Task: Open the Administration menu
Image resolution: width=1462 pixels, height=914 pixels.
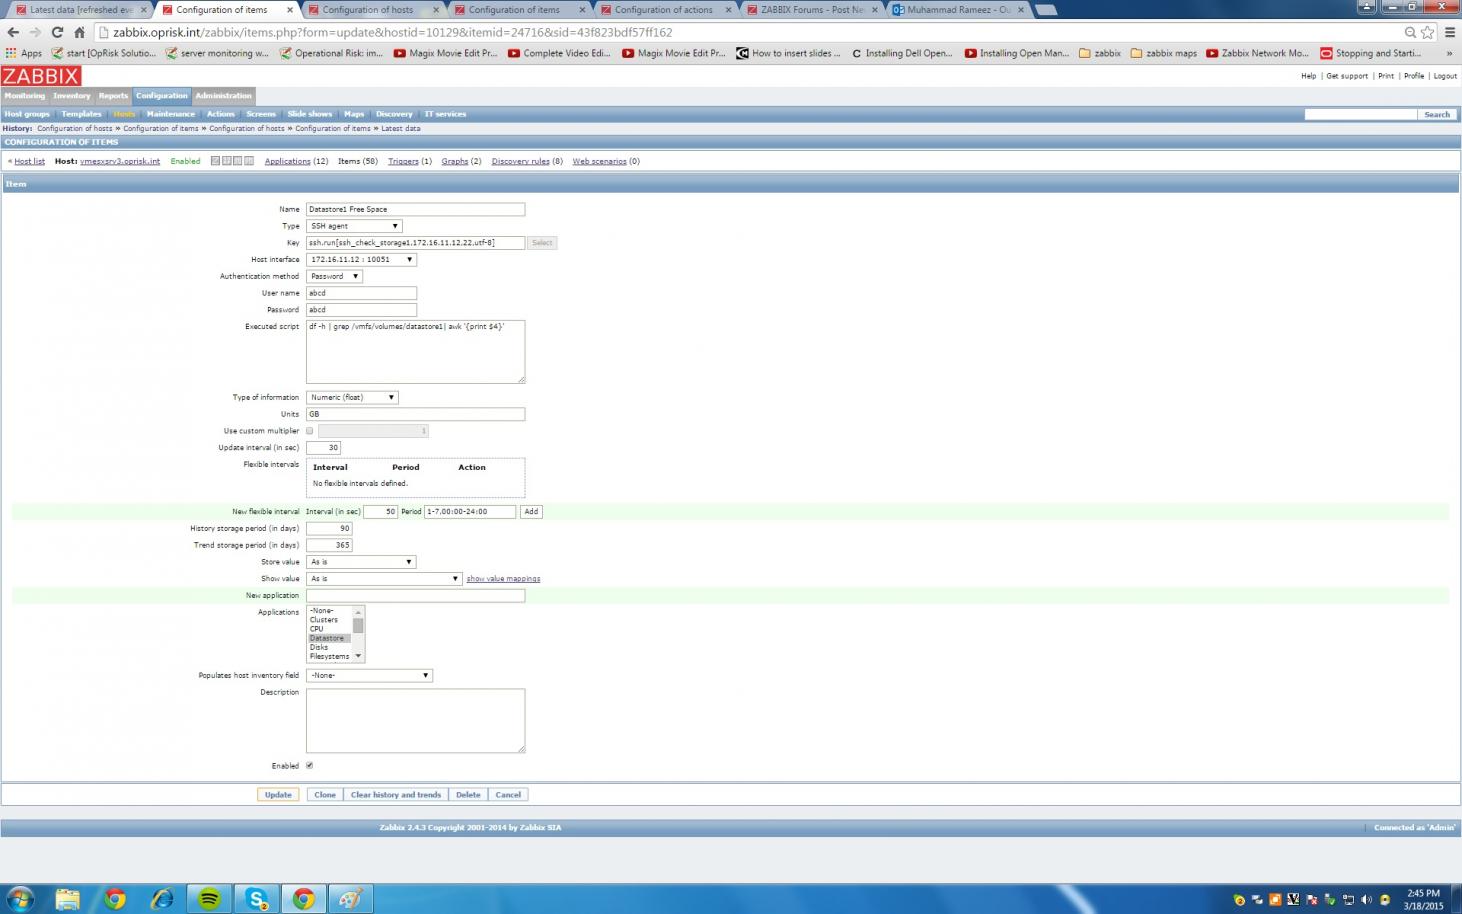Action: (223, 96)
